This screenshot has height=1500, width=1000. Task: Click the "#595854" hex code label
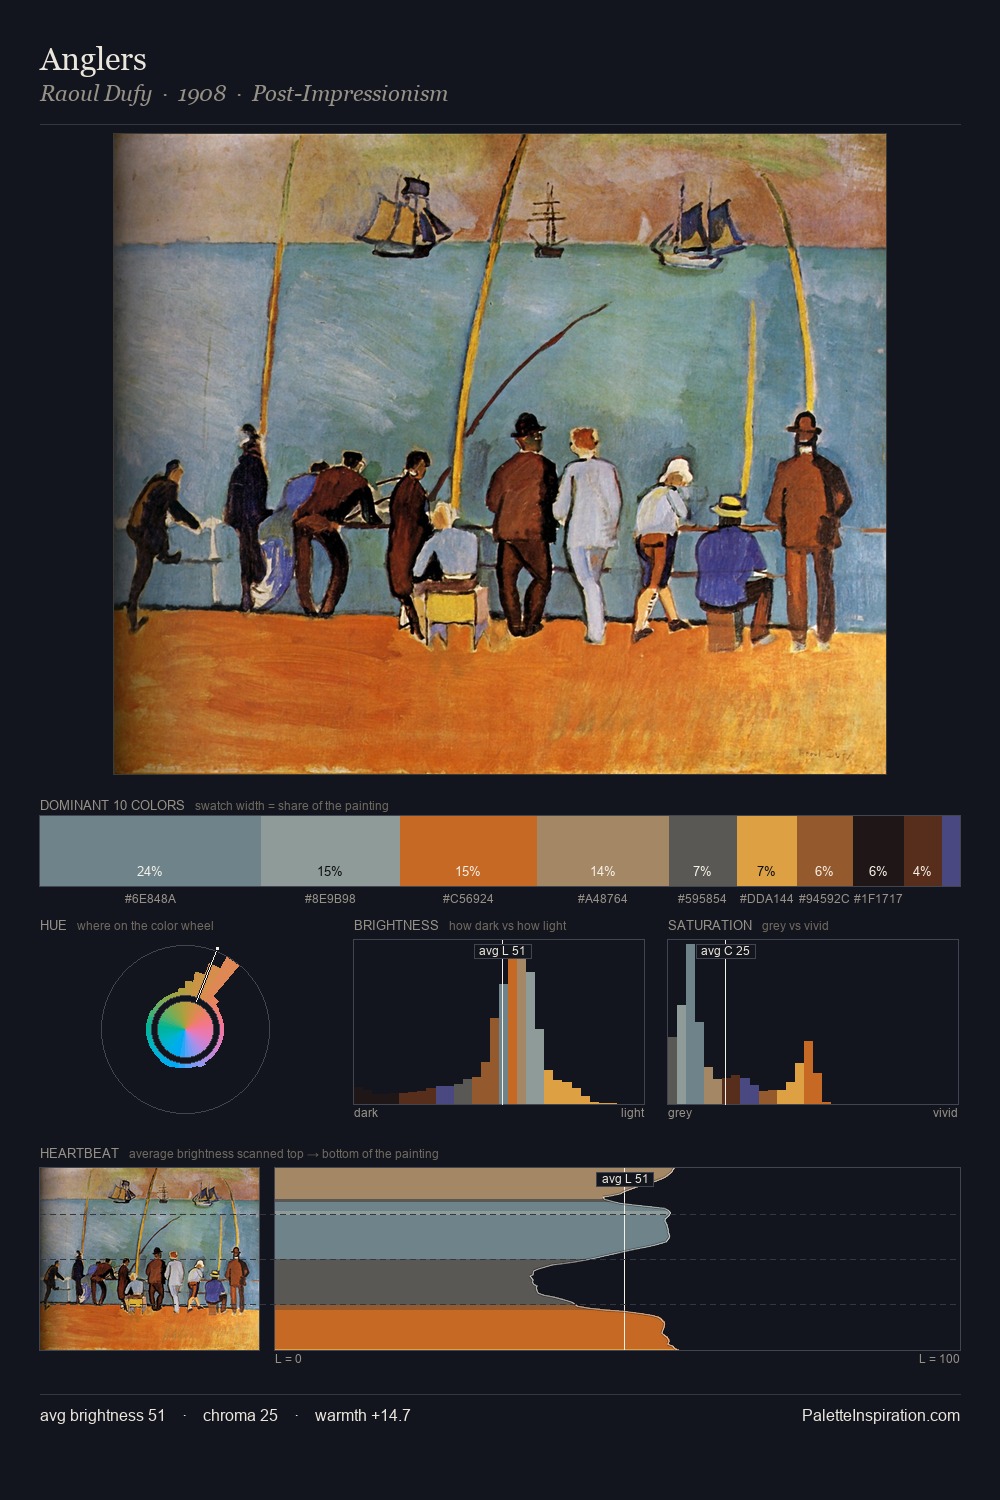click(x=702, y=899)
